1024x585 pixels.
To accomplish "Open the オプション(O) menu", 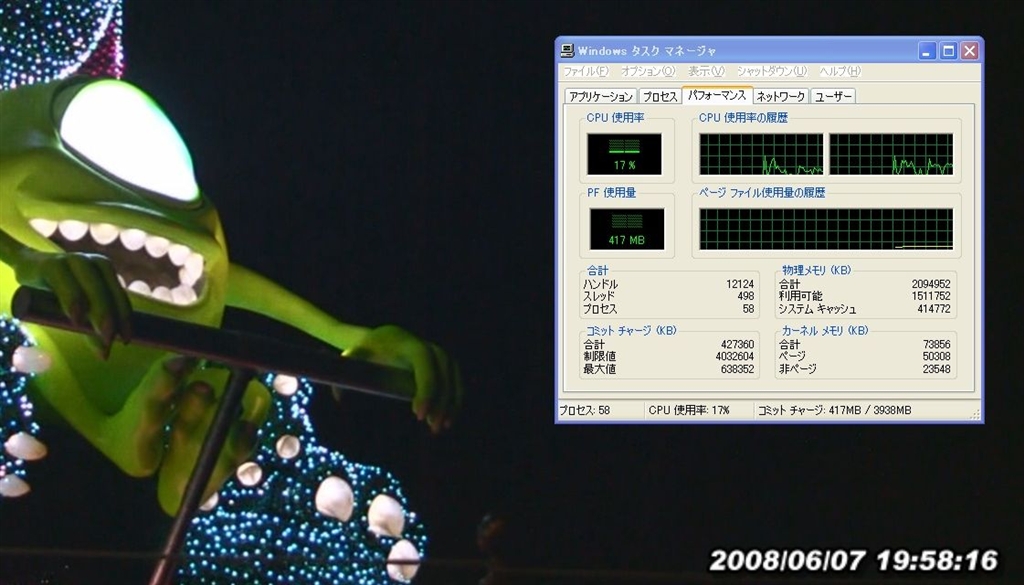I will [648, 71].
